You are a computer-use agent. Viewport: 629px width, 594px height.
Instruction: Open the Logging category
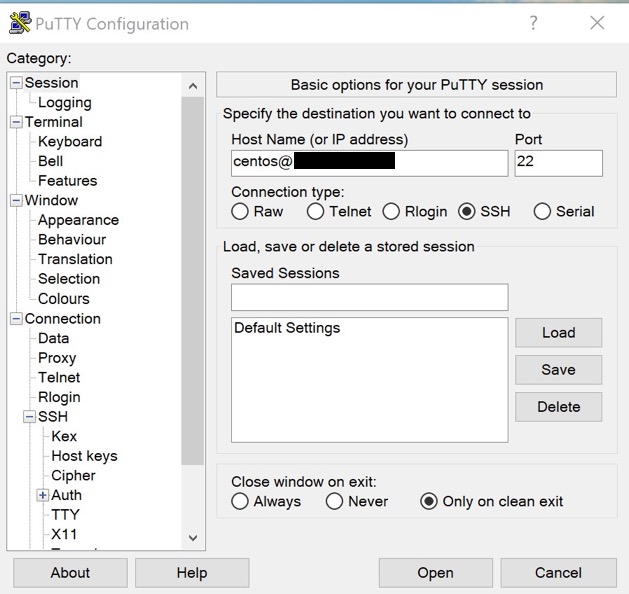[65, 103]
